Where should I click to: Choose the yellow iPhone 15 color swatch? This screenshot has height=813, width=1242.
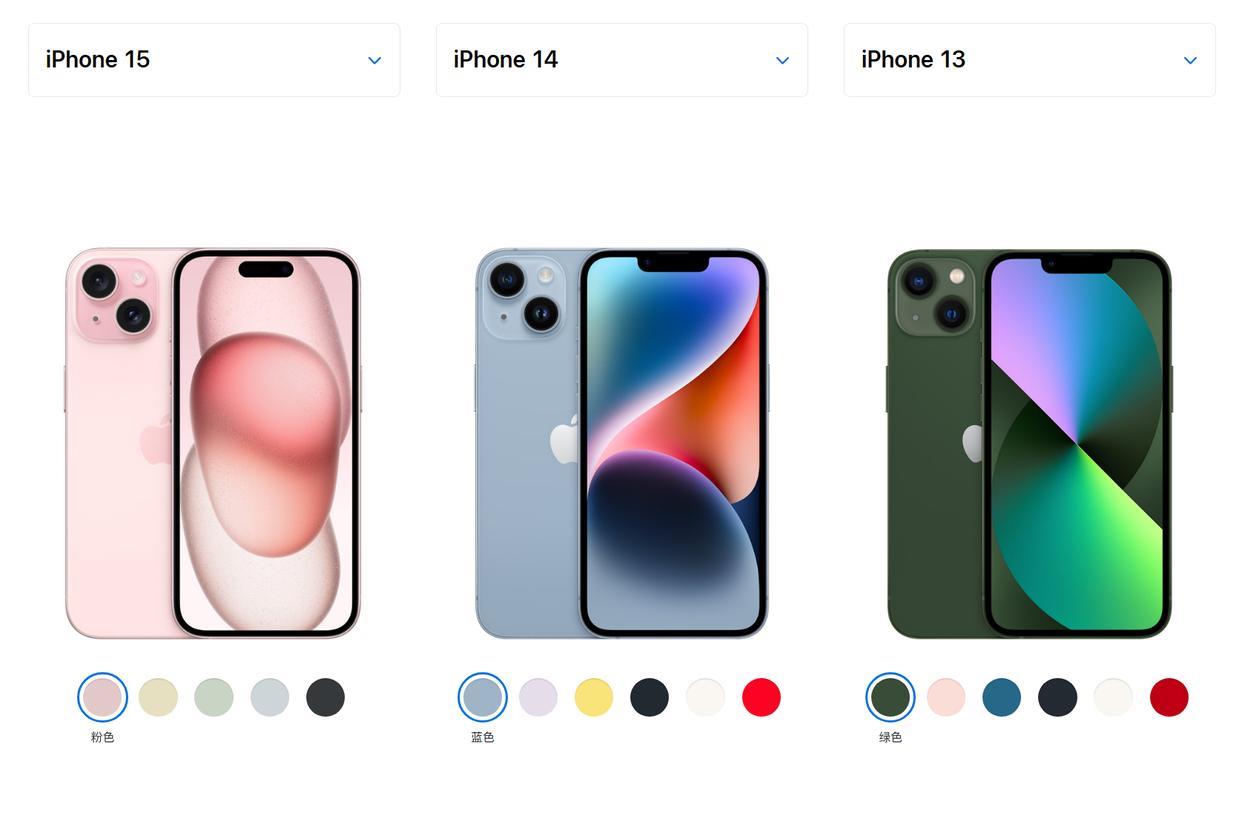click(158, 697)
